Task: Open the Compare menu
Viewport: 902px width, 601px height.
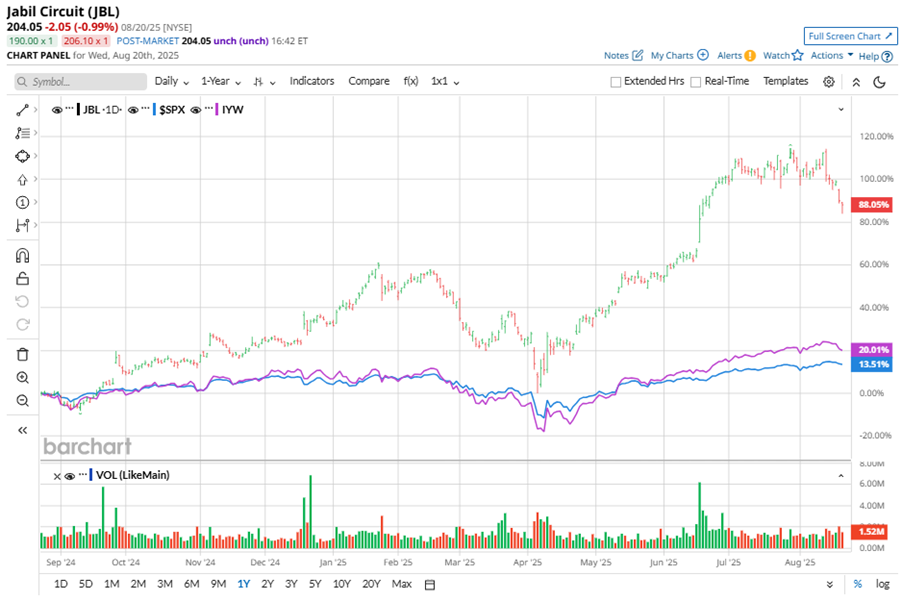Action: coord(369,81)
